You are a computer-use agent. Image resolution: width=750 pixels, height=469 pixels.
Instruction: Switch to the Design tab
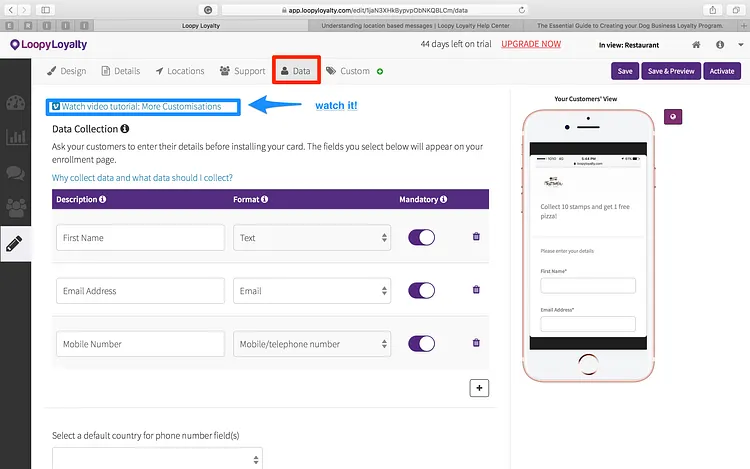(67, 71)
